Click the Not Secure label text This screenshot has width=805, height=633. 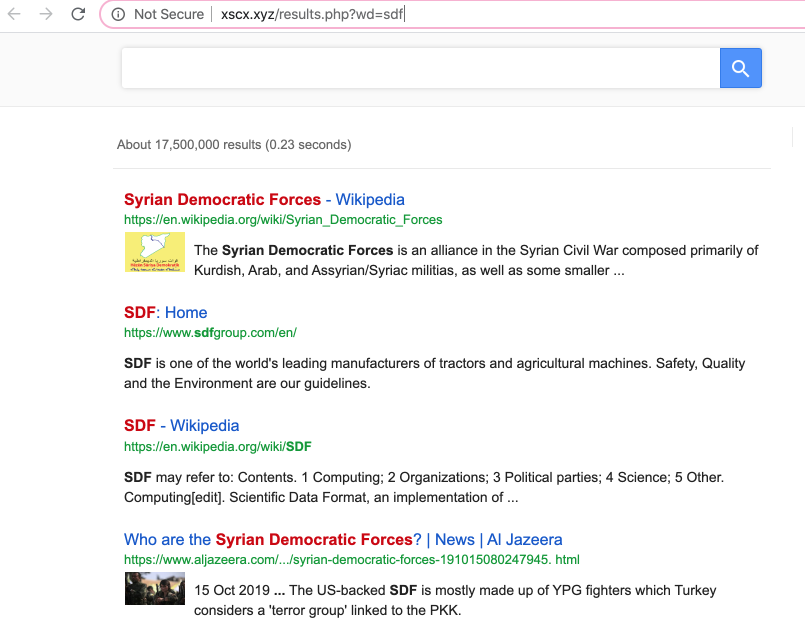click(x=168, y=14)
